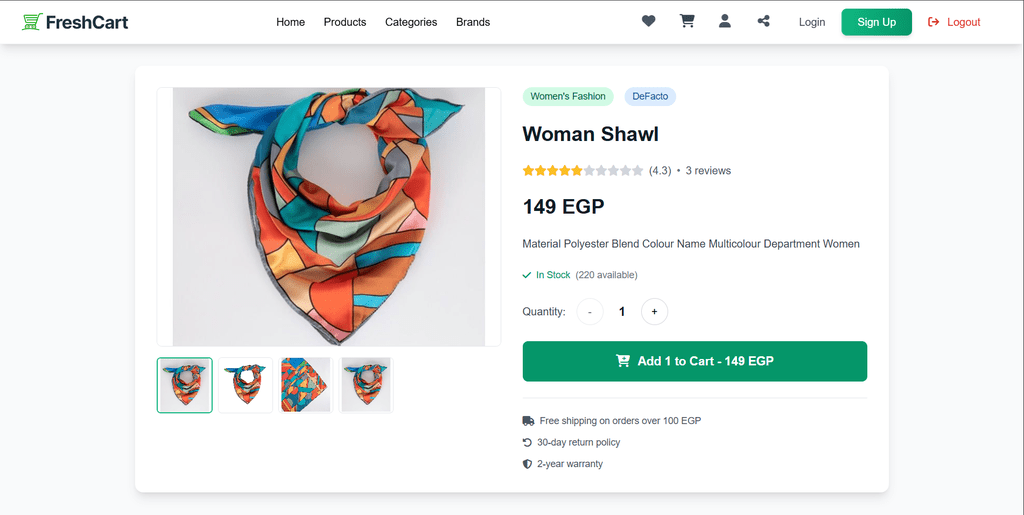Click the FreshCart logo

[75, 22]
